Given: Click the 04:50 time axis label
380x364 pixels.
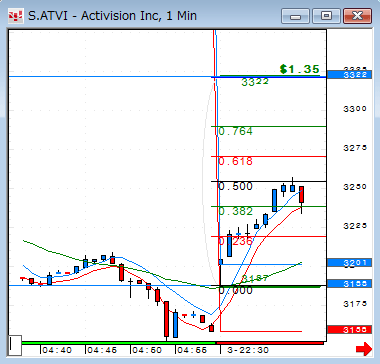Looking at the screenshot, I should point(147,350).
